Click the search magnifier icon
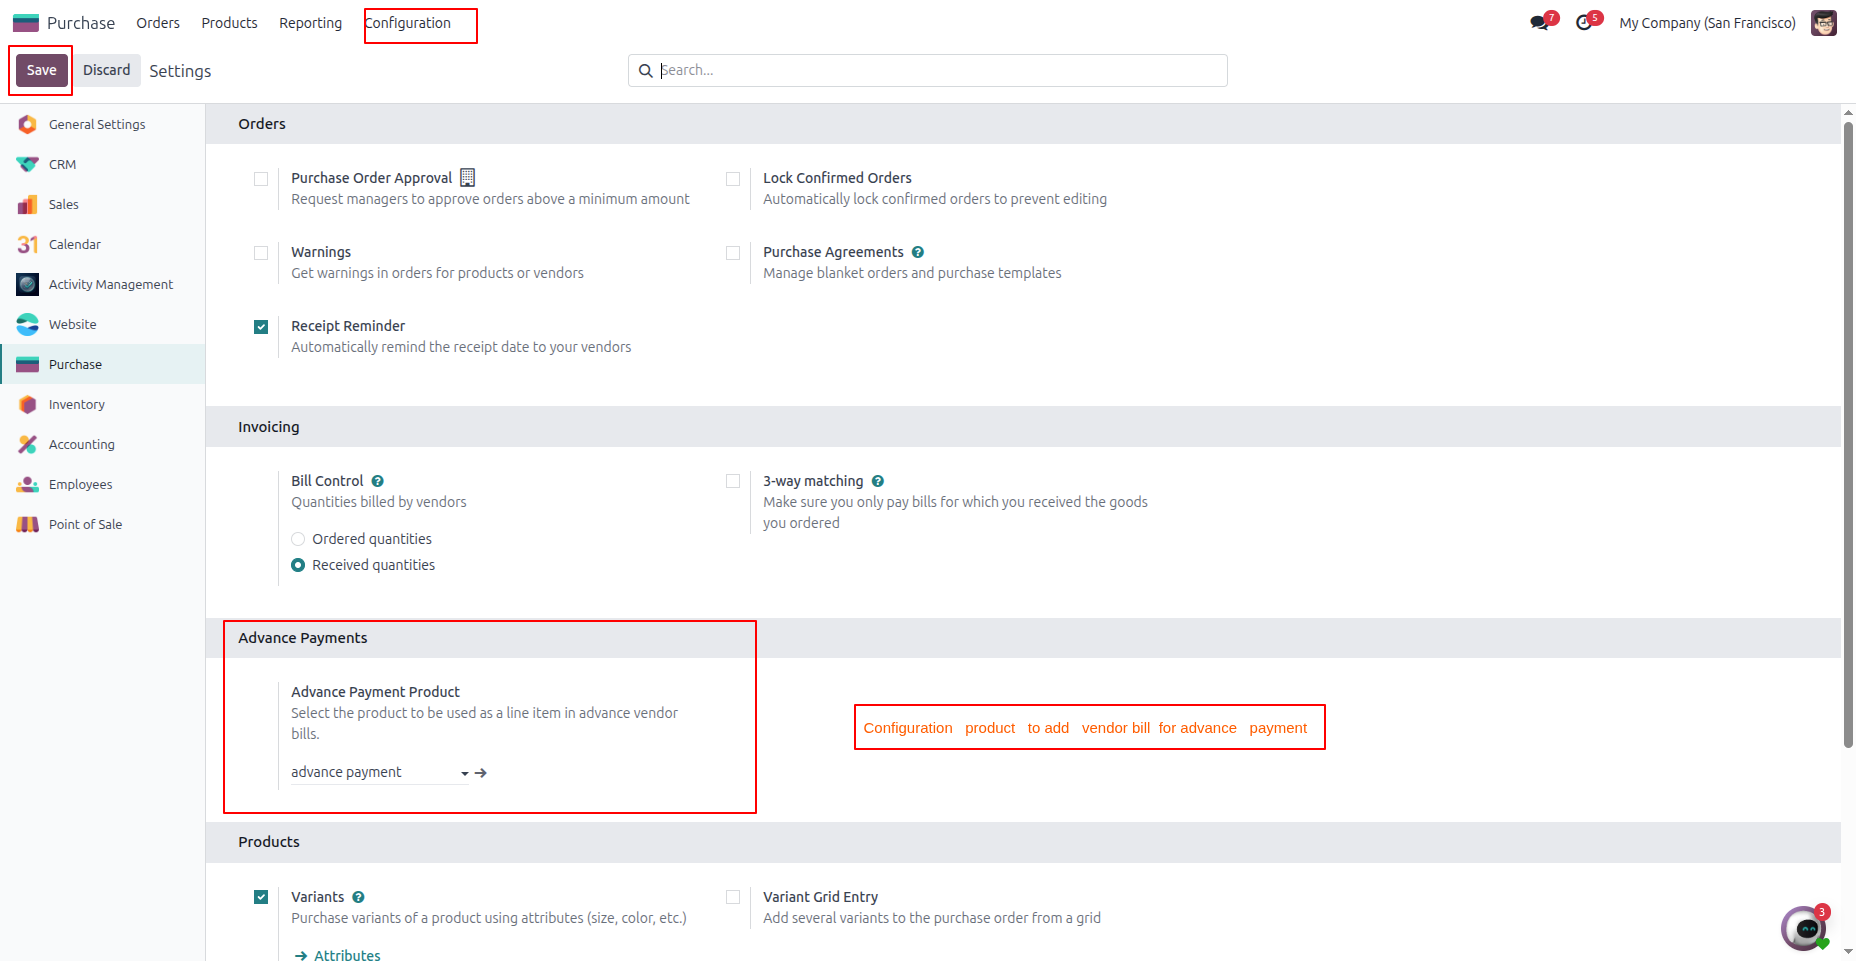1856x961 pixels. pos(646,71)
